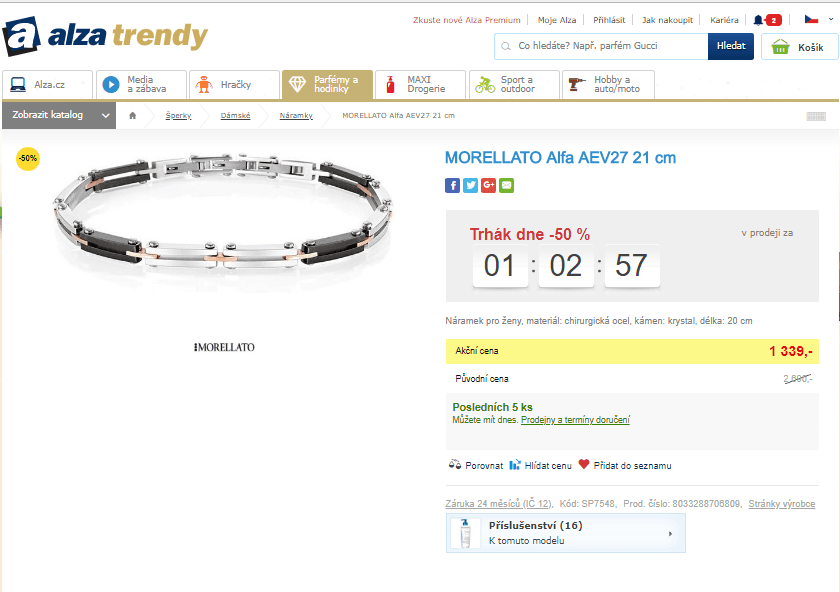Viewport: 840px width, 592px height.
Task: Expand the Zobrazit katalog dropdown
Action: (59, 115)
